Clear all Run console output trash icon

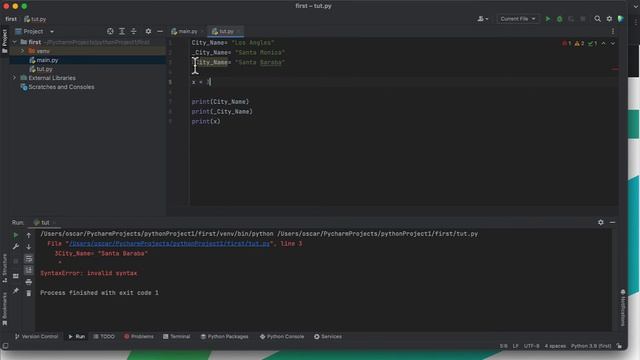[x=29, y=293]
